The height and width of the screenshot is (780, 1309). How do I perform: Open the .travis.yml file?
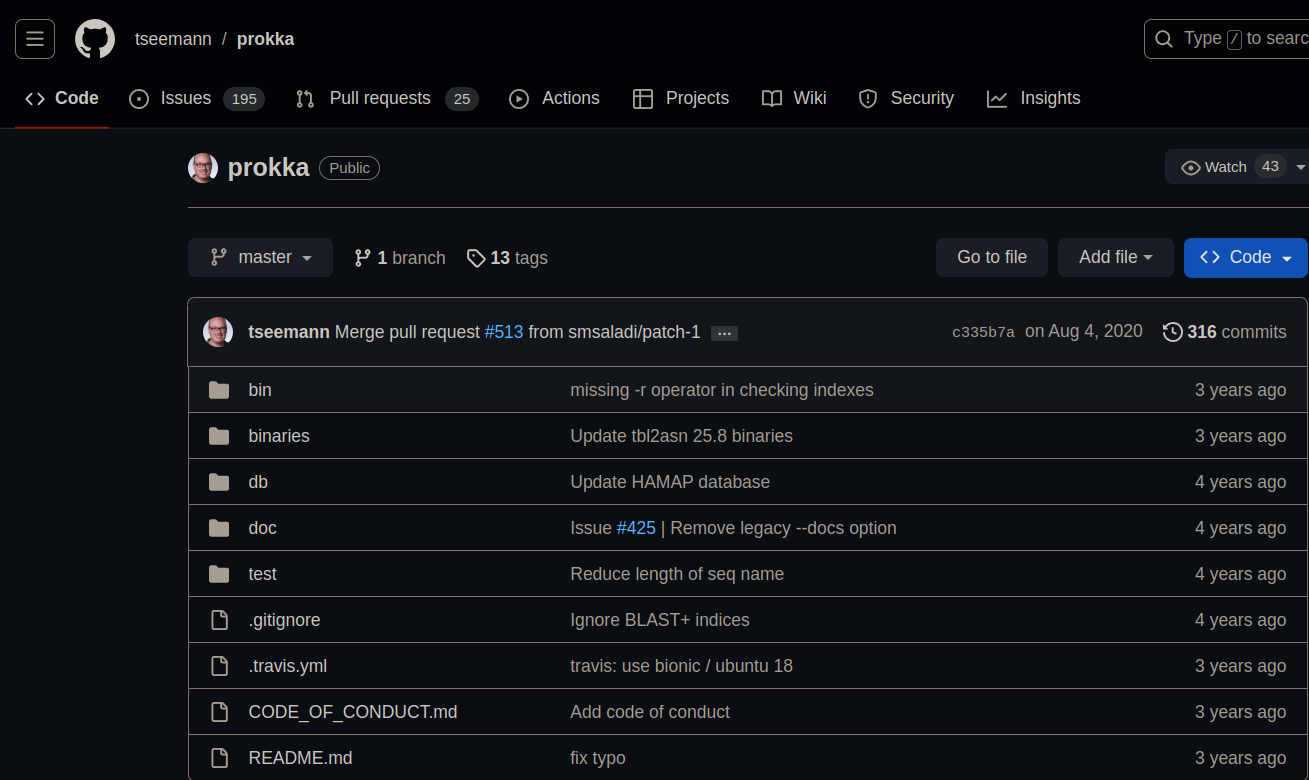pyautogui.click(x=288, y=666)
